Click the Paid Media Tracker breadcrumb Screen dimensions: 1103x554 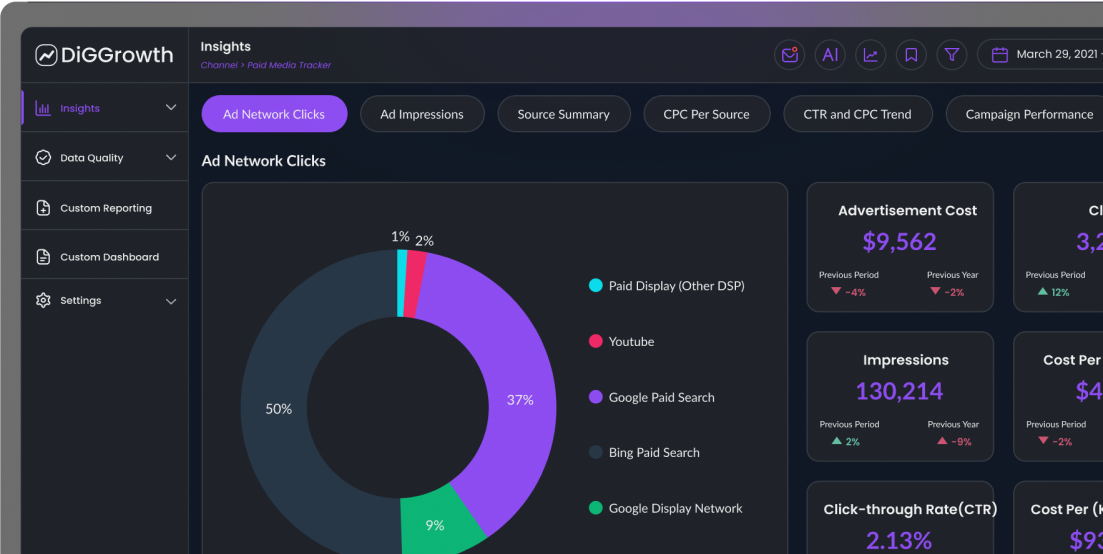pos(289,65)
